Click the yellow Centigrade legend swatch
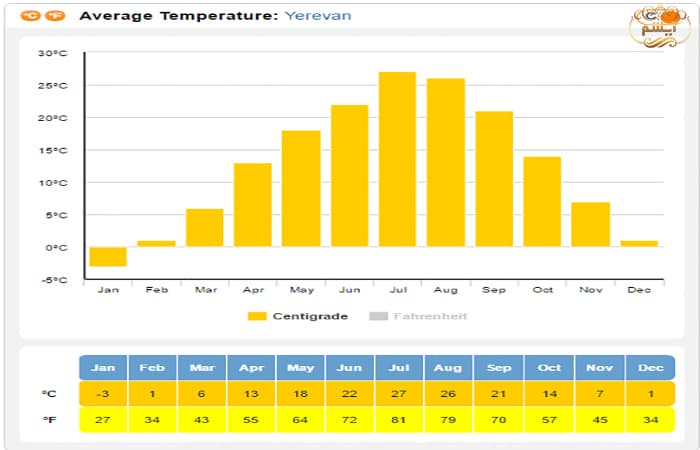This screenshot has height=450, width=700. (257, 316)
